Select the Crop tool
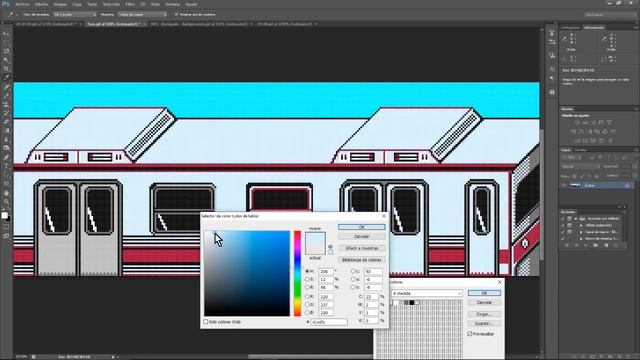Image resolution: width=640 pixels, height=360 pixels. pyautogui.click(x=6, y=69)
